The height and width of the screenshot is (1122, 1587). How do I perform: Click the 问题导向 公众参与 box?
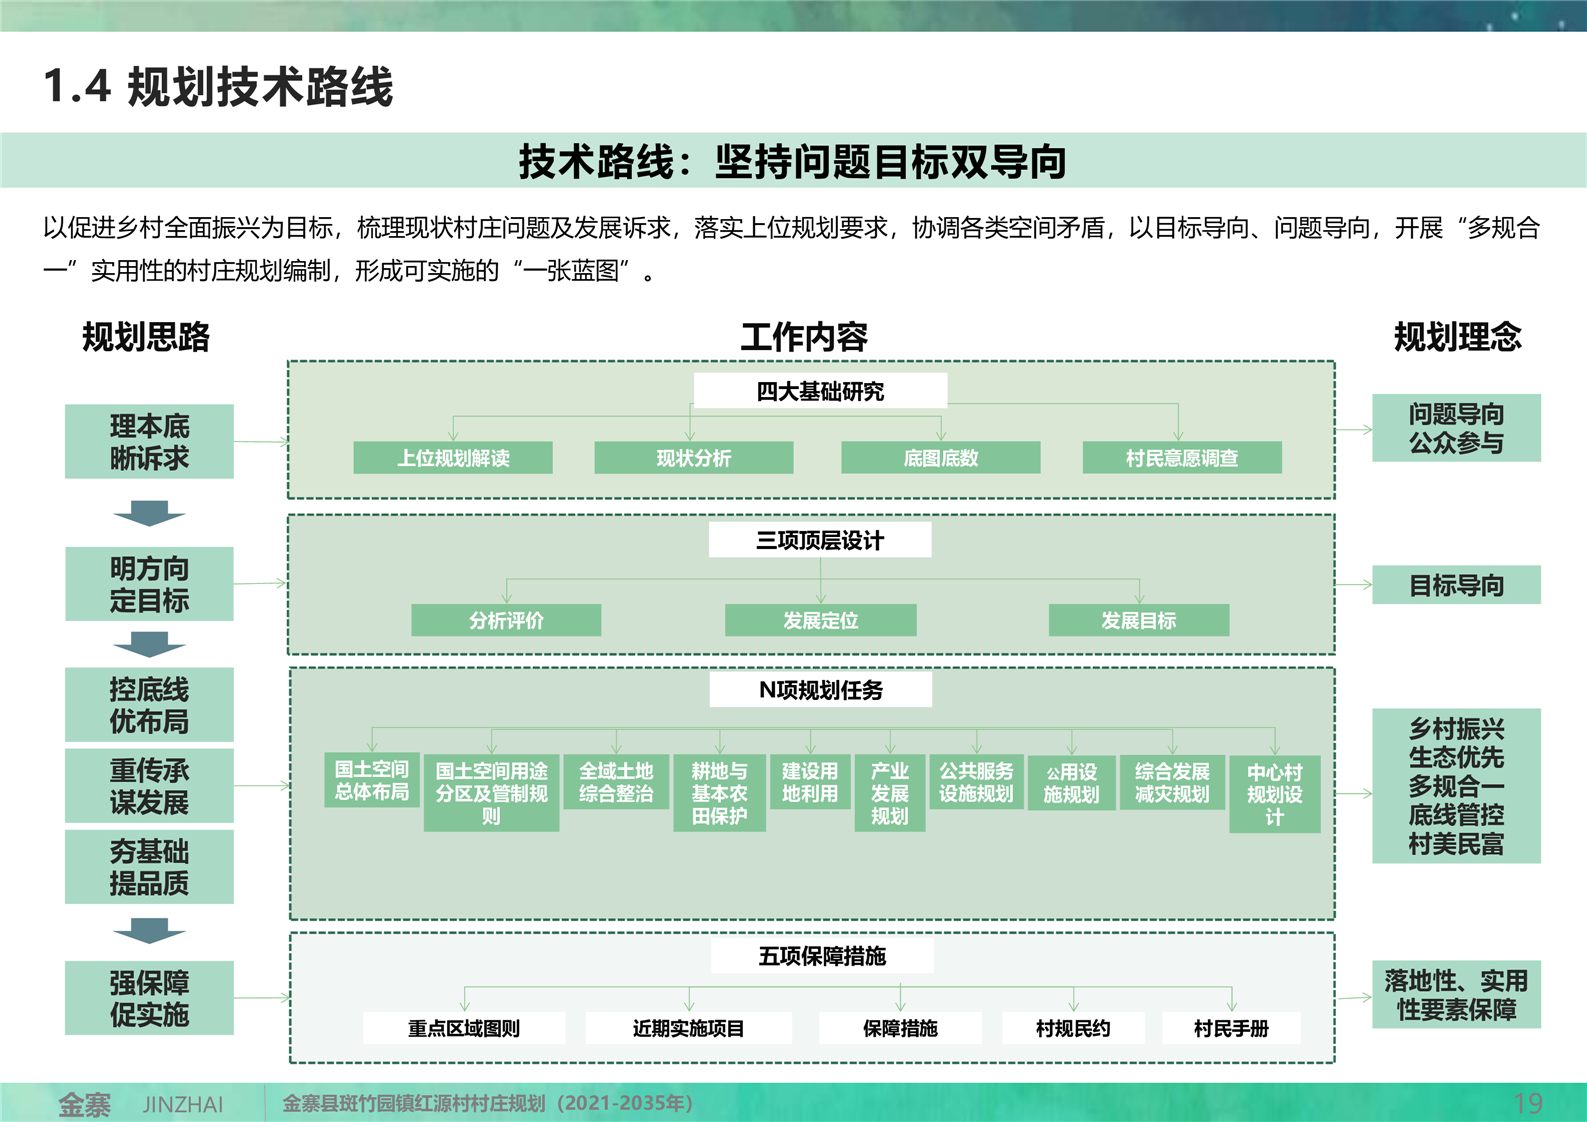pyautogui.click(x=1456, y=428)
